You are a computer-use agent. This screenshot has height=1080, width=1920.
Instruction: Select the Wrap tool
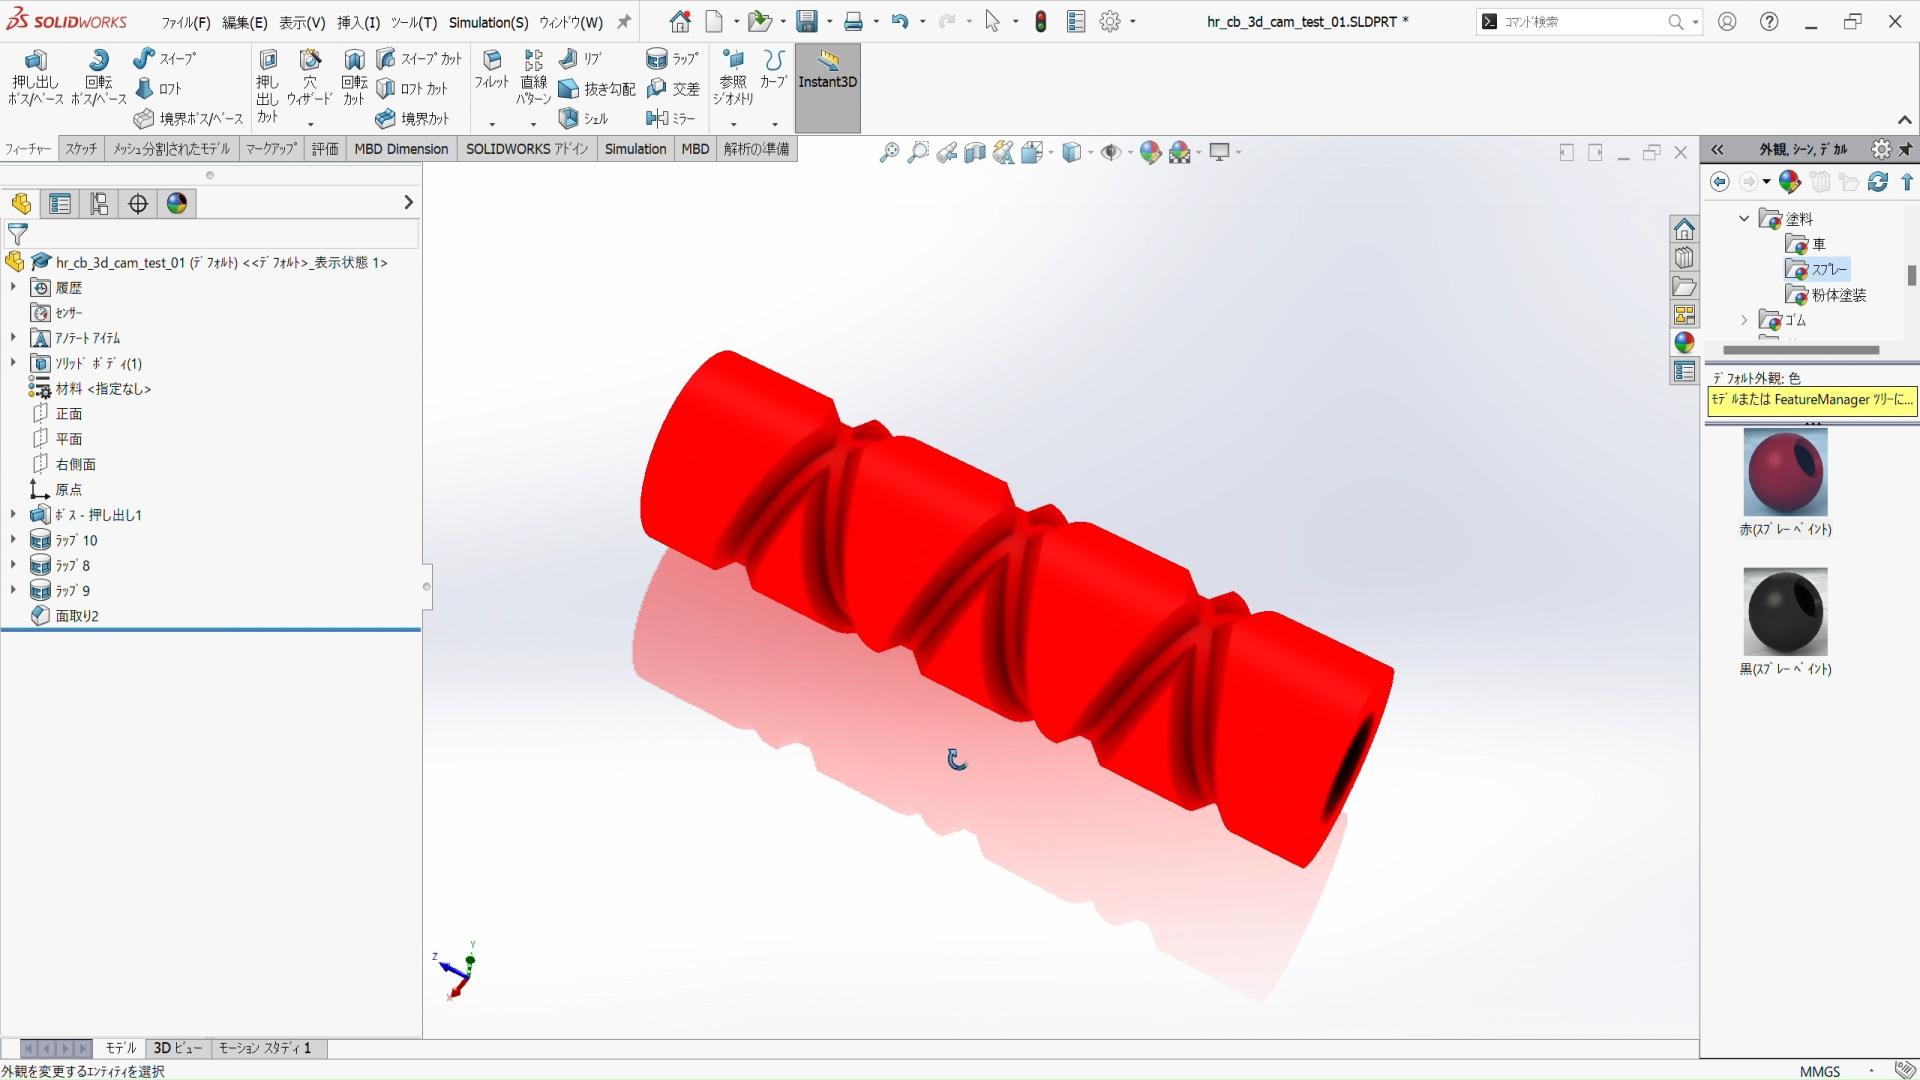672,59
